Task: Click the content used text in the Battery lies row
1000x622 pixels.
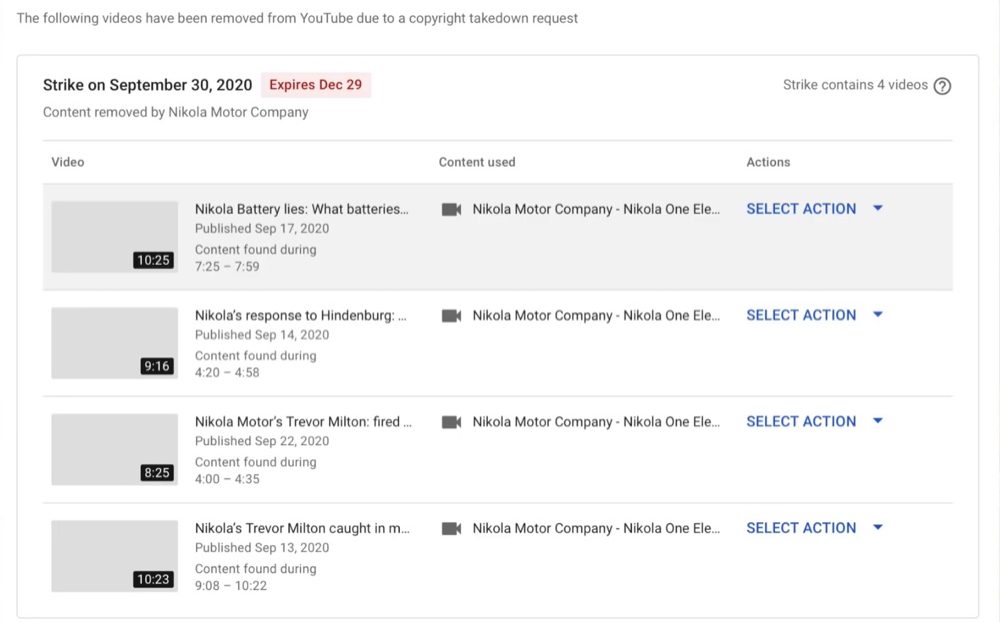Action: [x=596, y=209]
